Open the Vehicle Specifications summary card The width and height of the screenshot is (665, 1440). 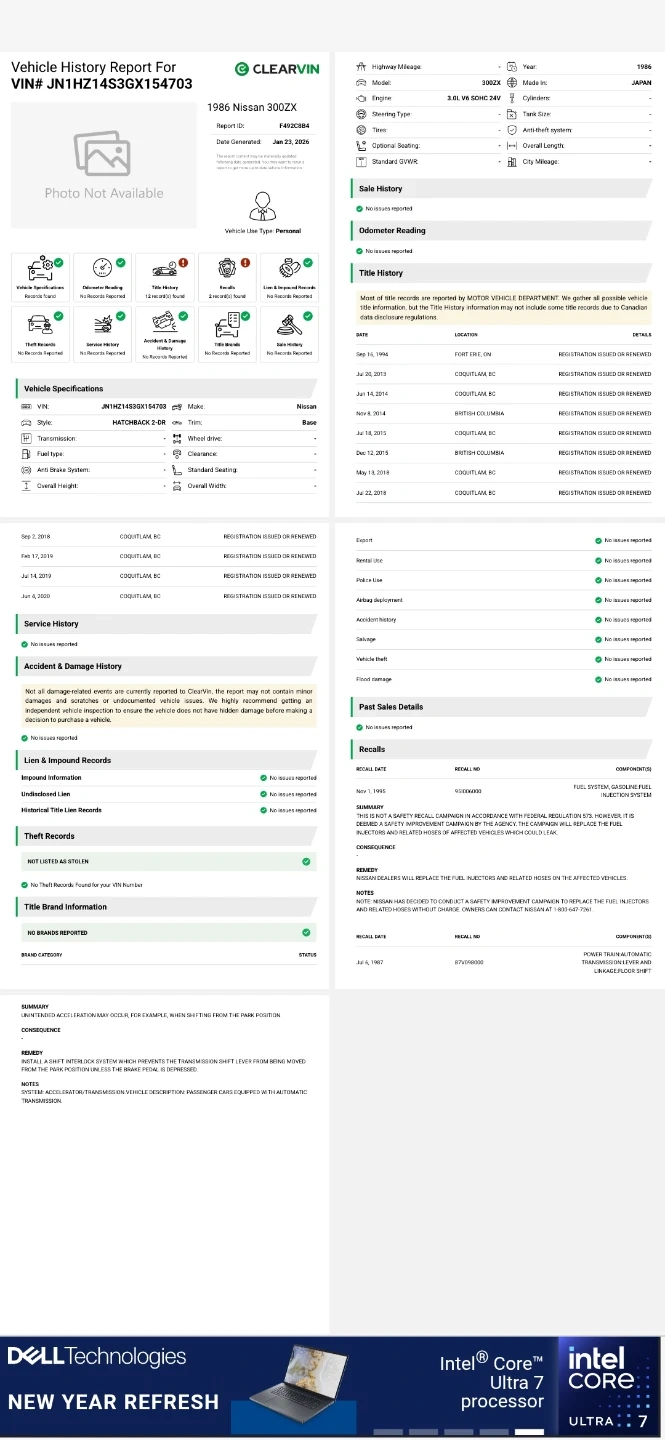click(40, 277)
